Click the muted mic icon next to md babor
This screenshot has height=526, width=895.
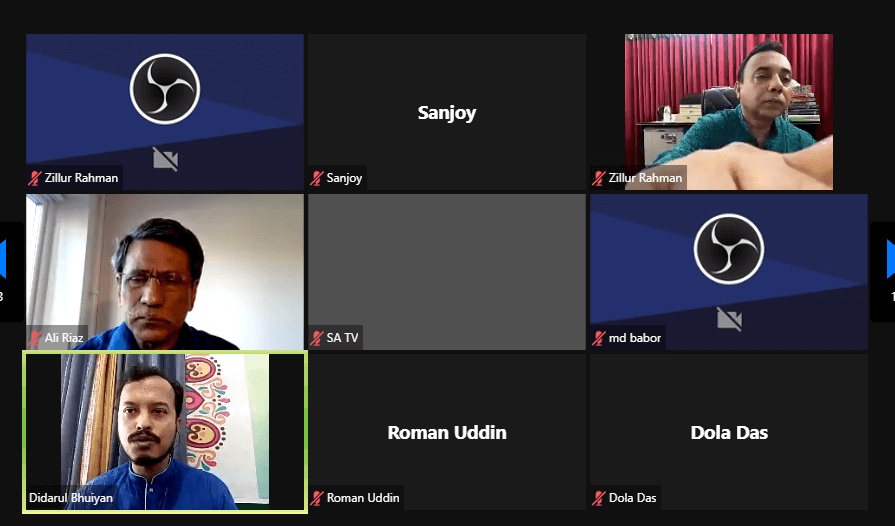coord(598,338)
